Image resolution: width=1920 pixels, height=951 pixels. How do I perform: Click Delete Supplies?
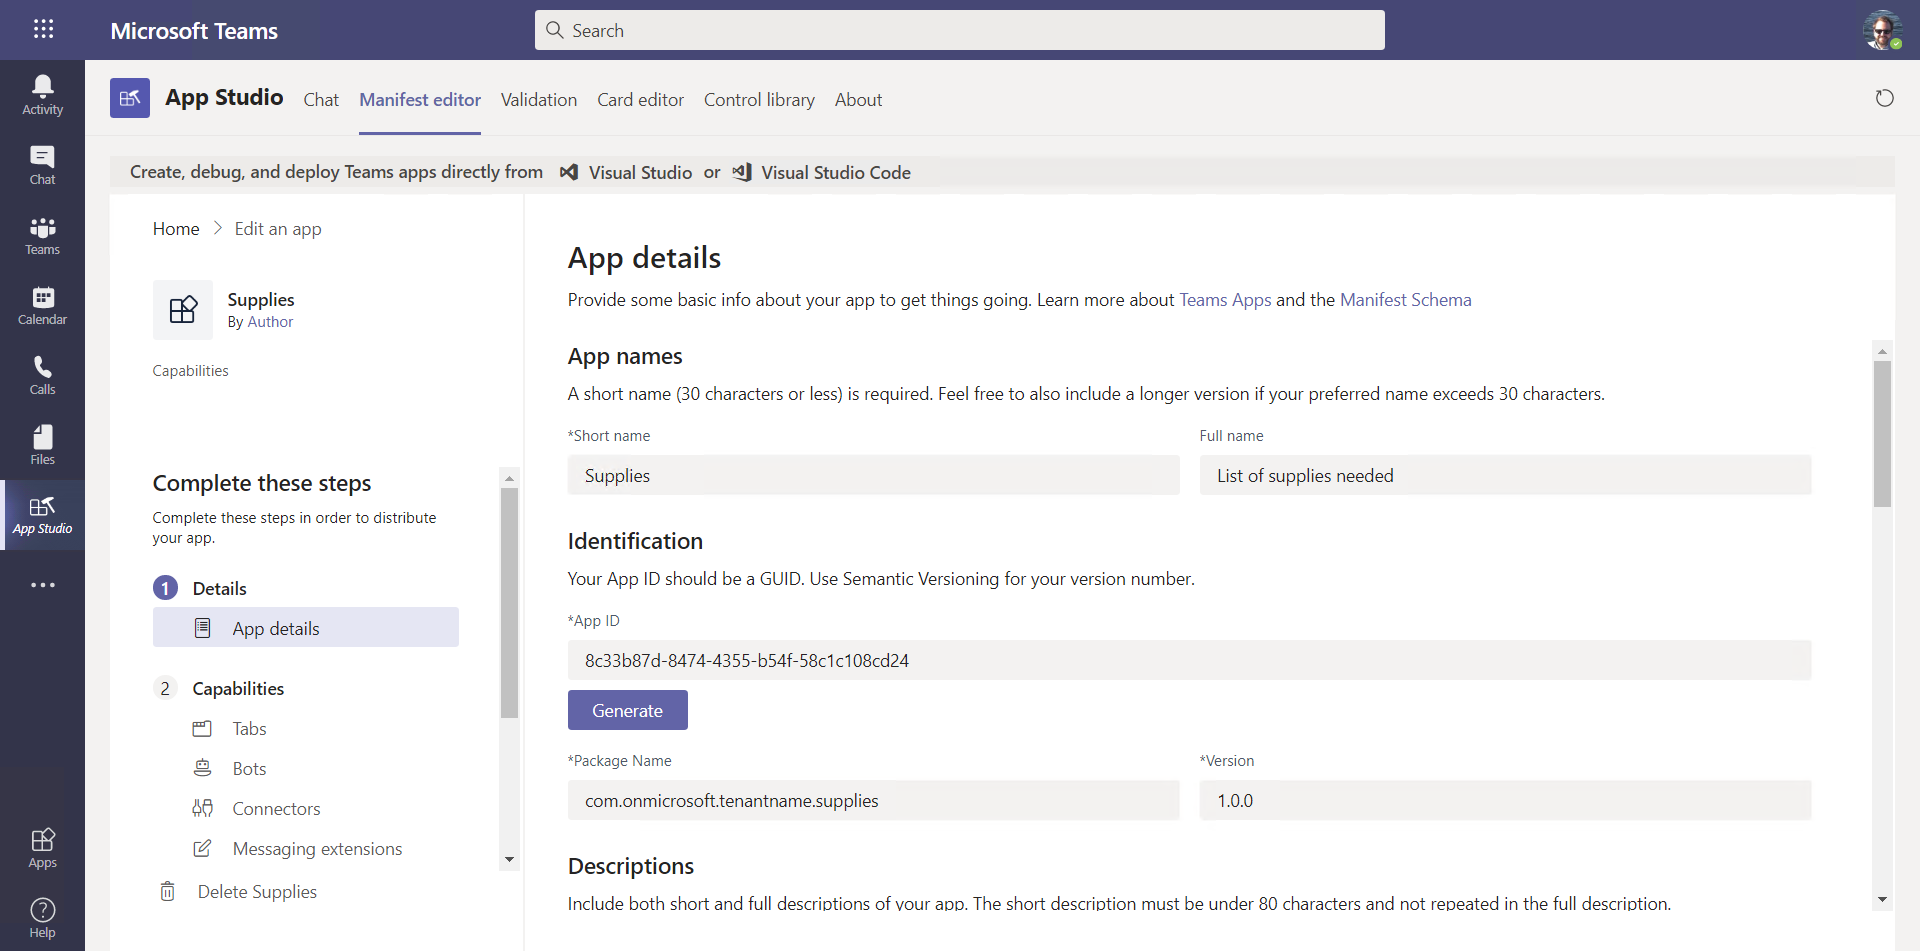[257, 892]
